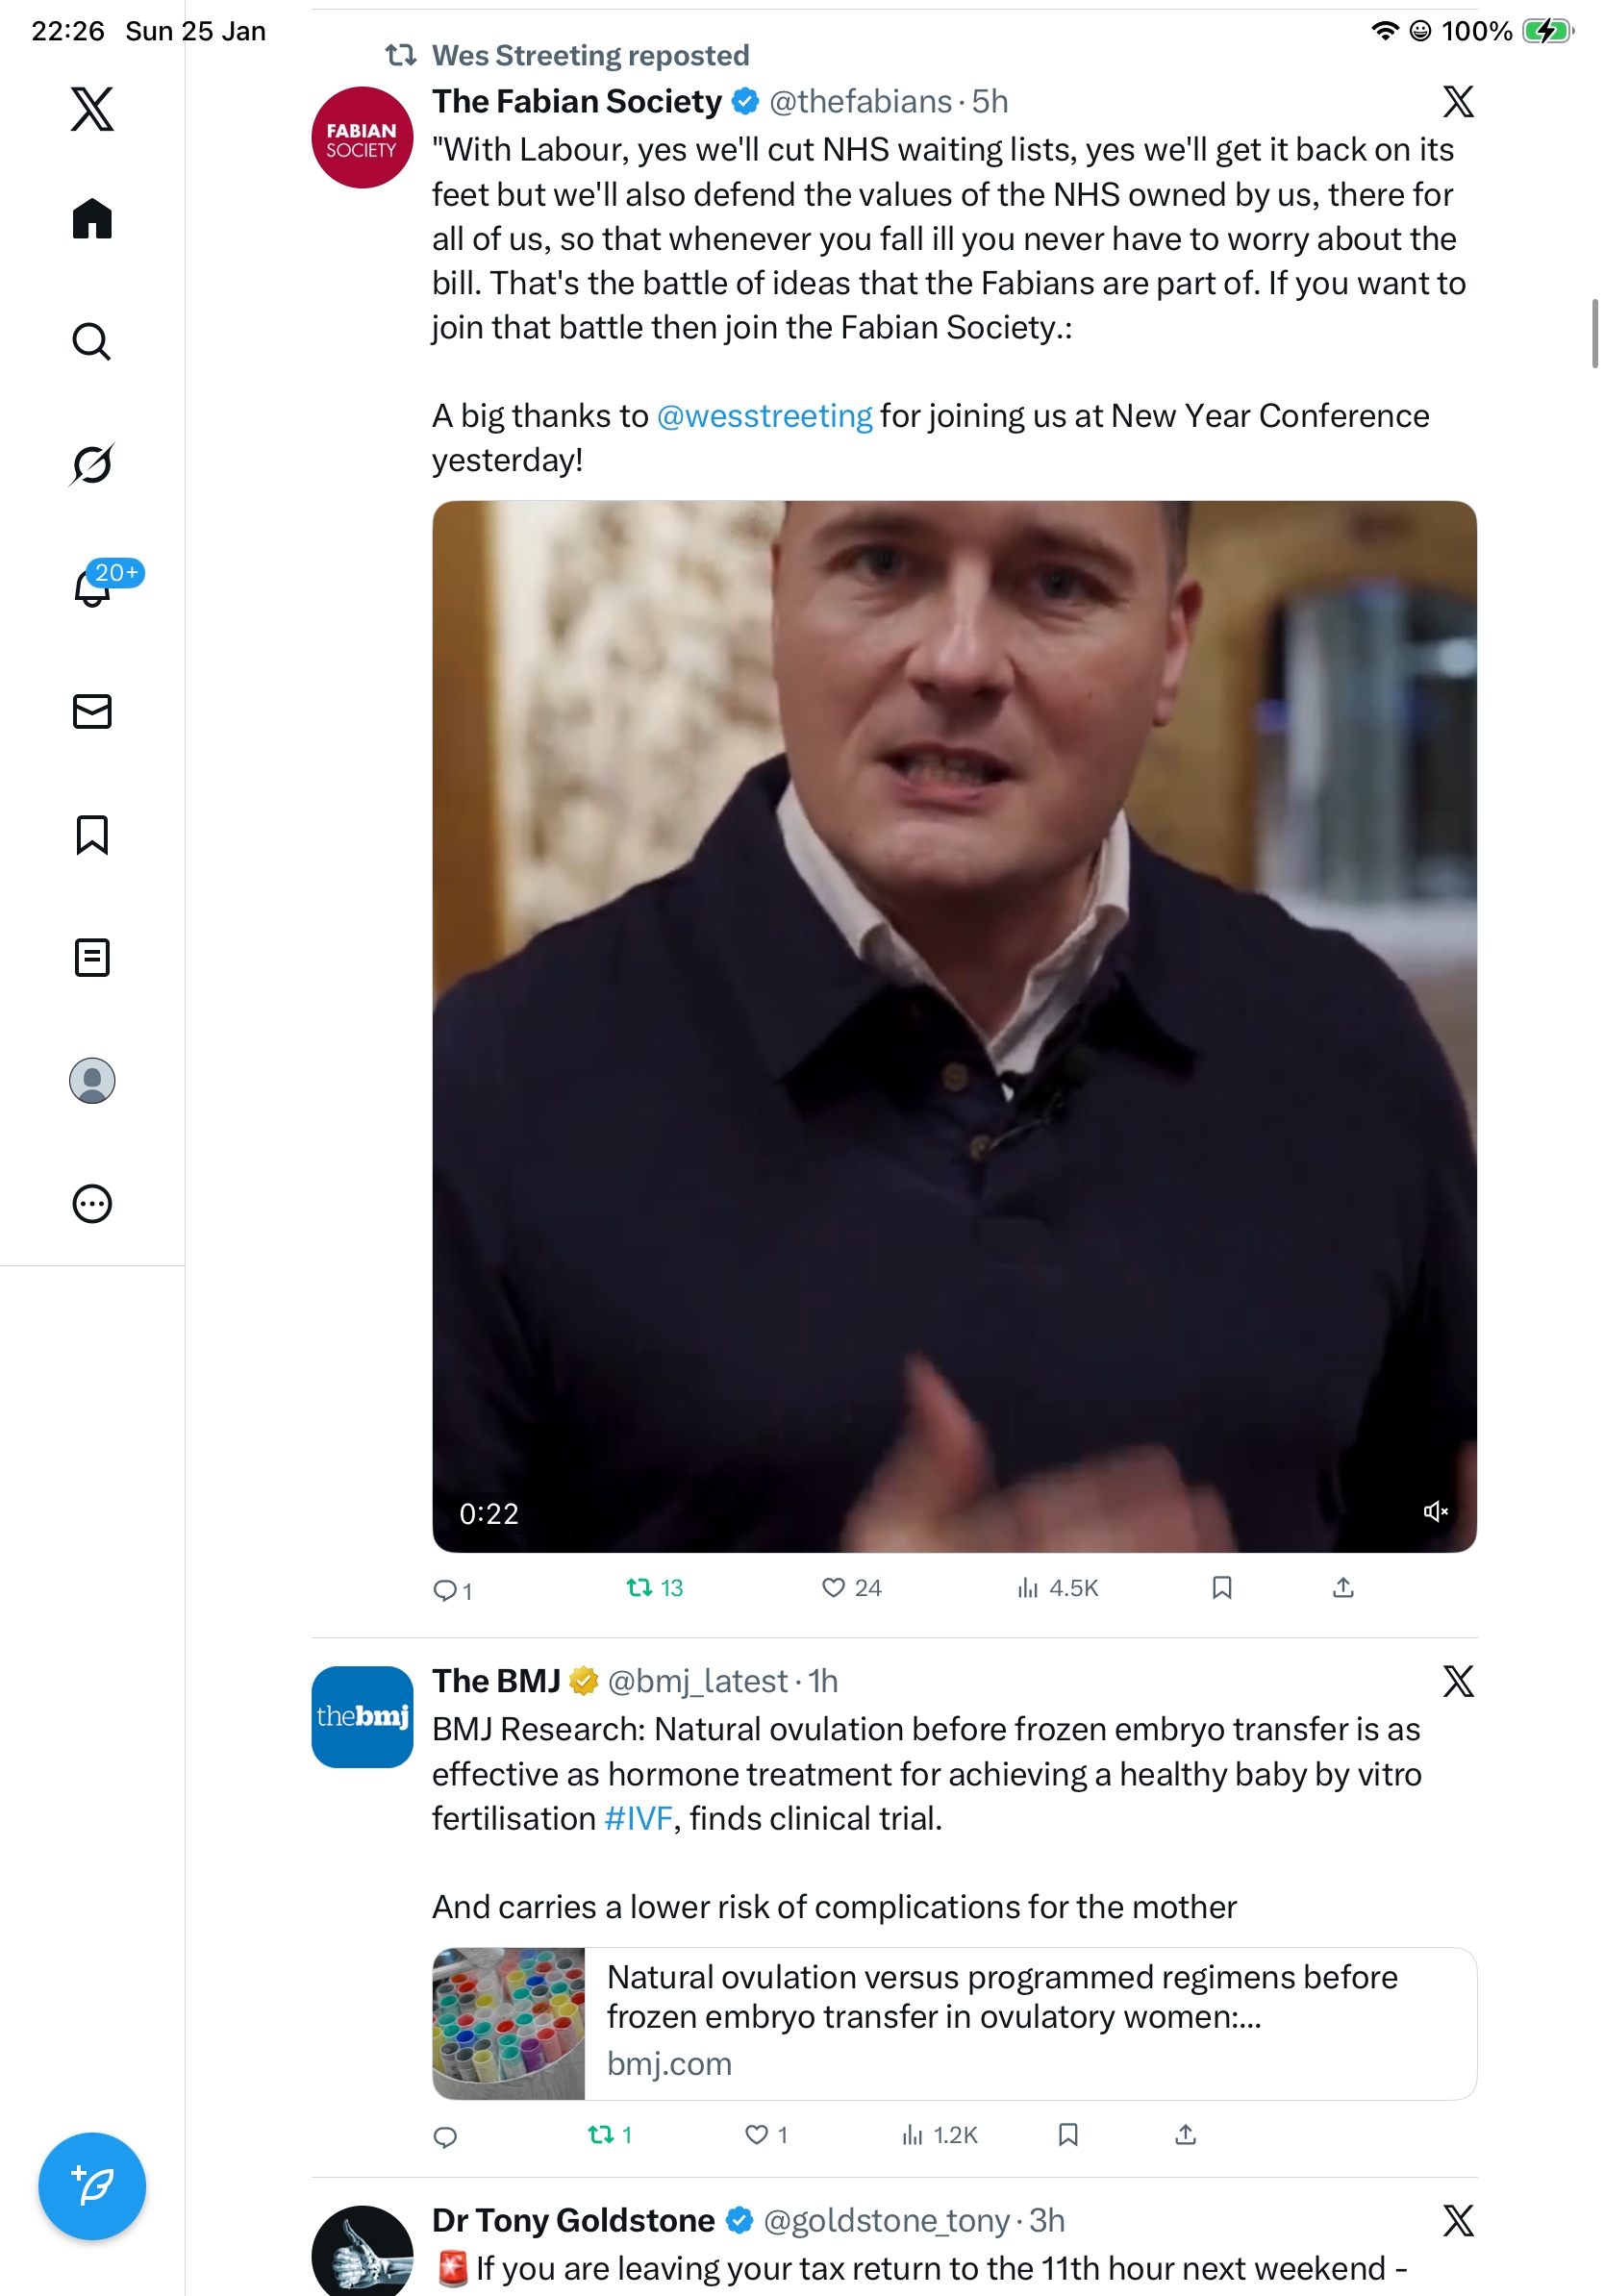
Task: Open Bookmarks in the sidebar
Action: [x=92, y=835]
